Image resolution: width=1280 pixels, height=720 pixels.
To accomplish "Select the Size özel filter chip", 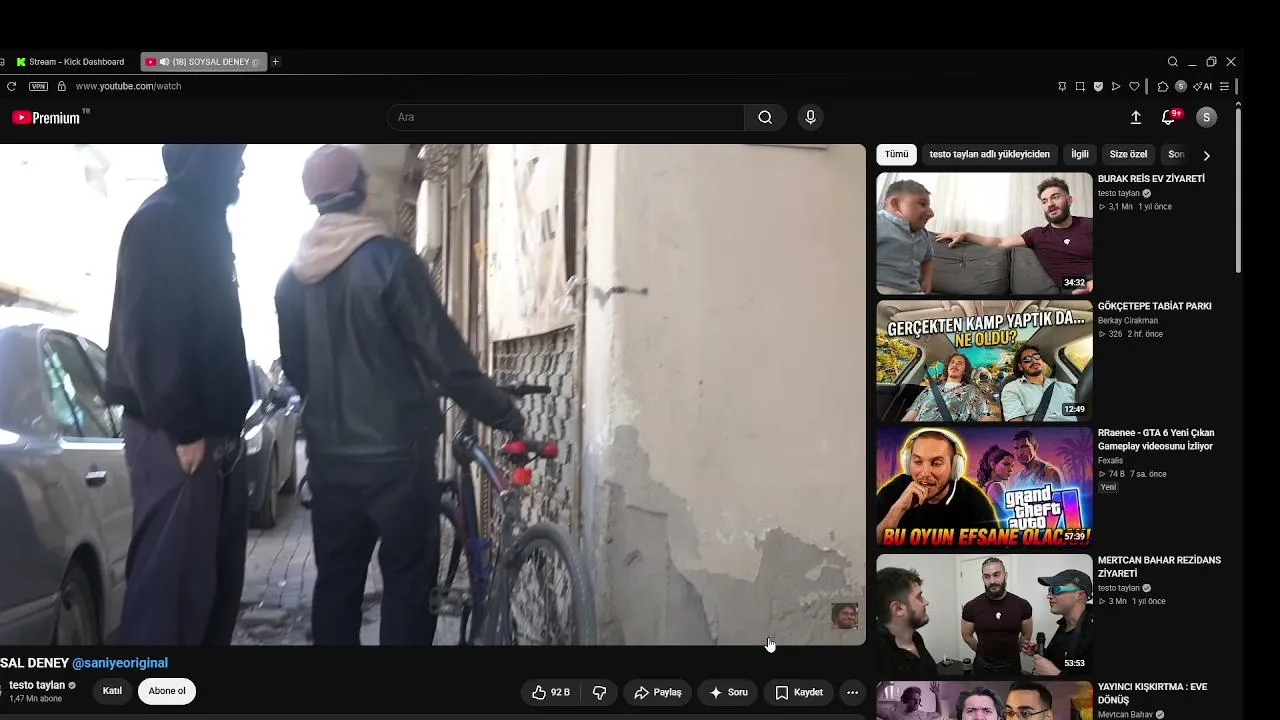I will click(1129, 154).
